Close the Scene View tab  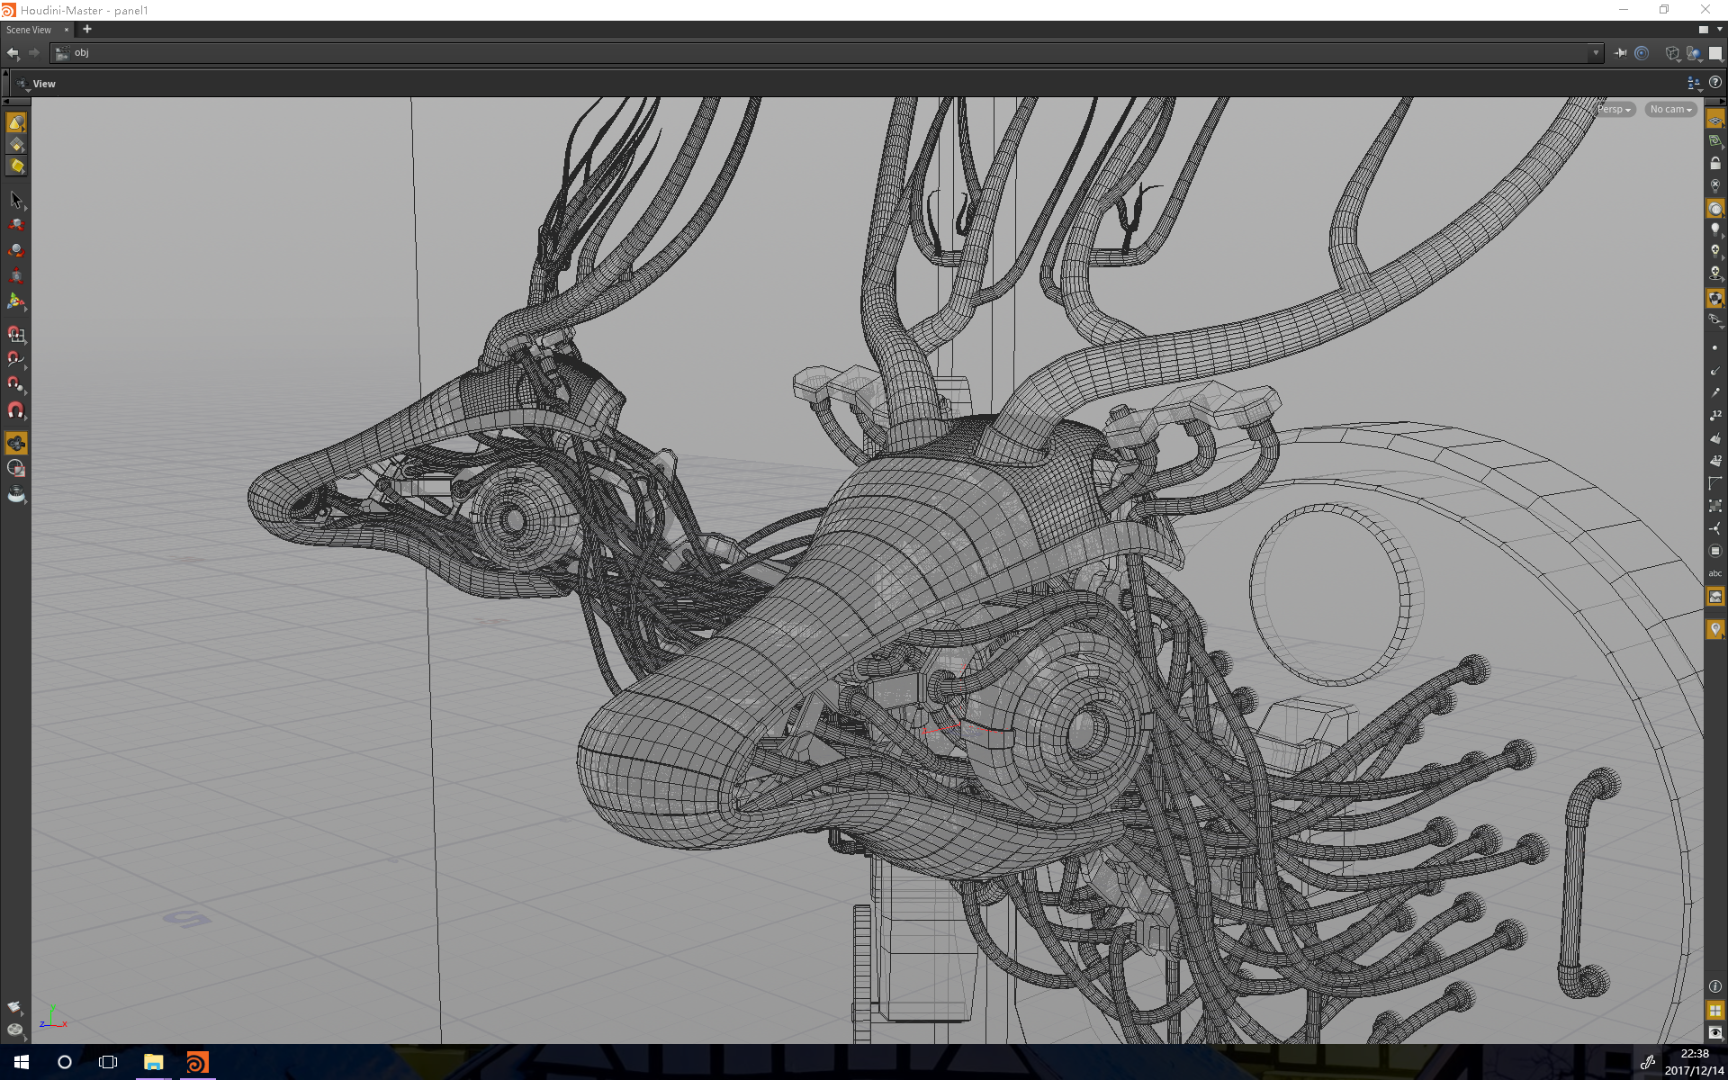(x=66, y=30)
